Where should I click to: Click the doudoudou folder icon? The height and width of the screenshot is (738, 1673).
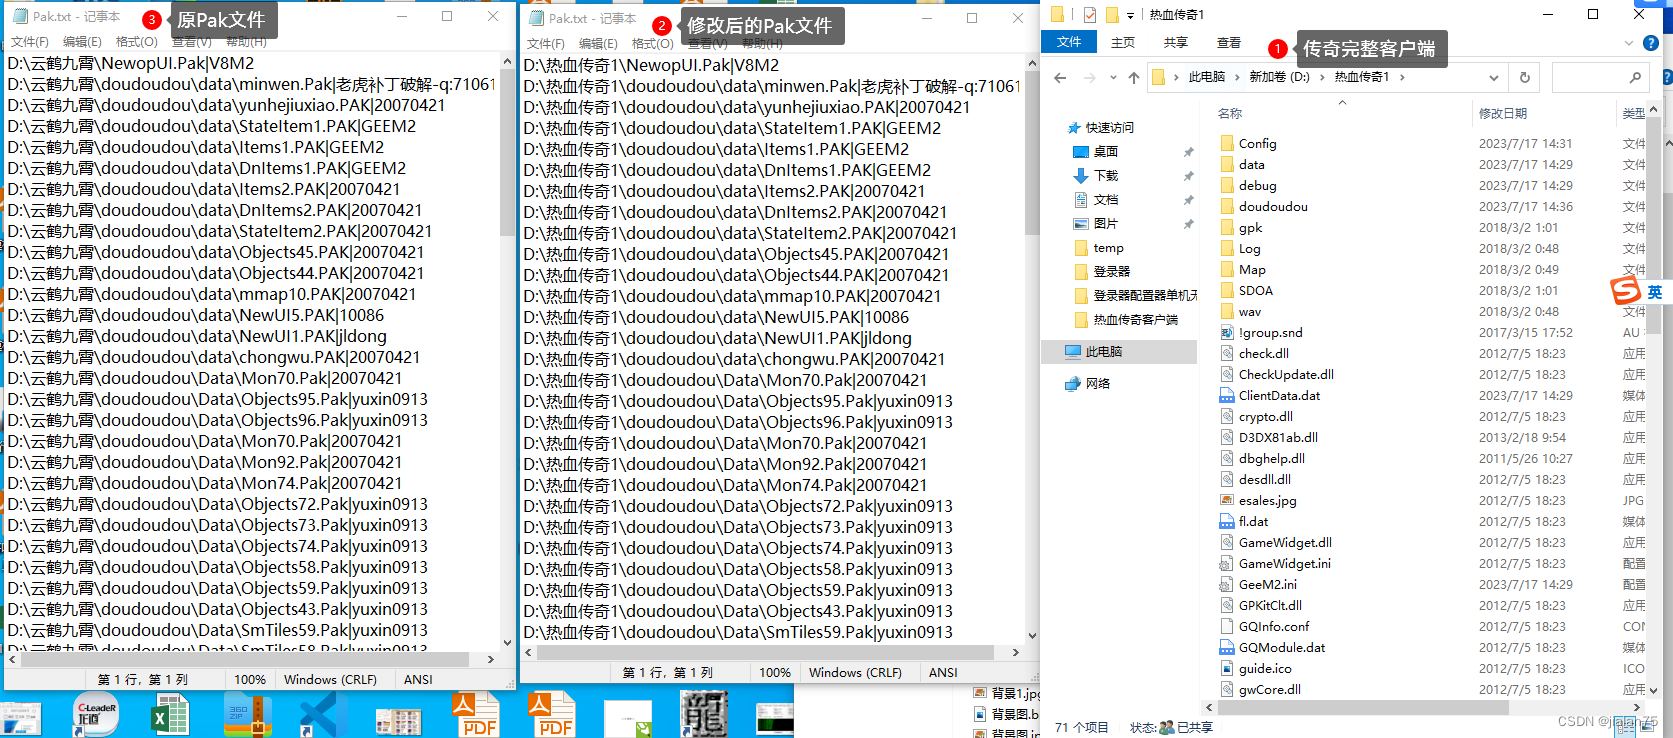pyautogui.click(x=1227, y=206)
